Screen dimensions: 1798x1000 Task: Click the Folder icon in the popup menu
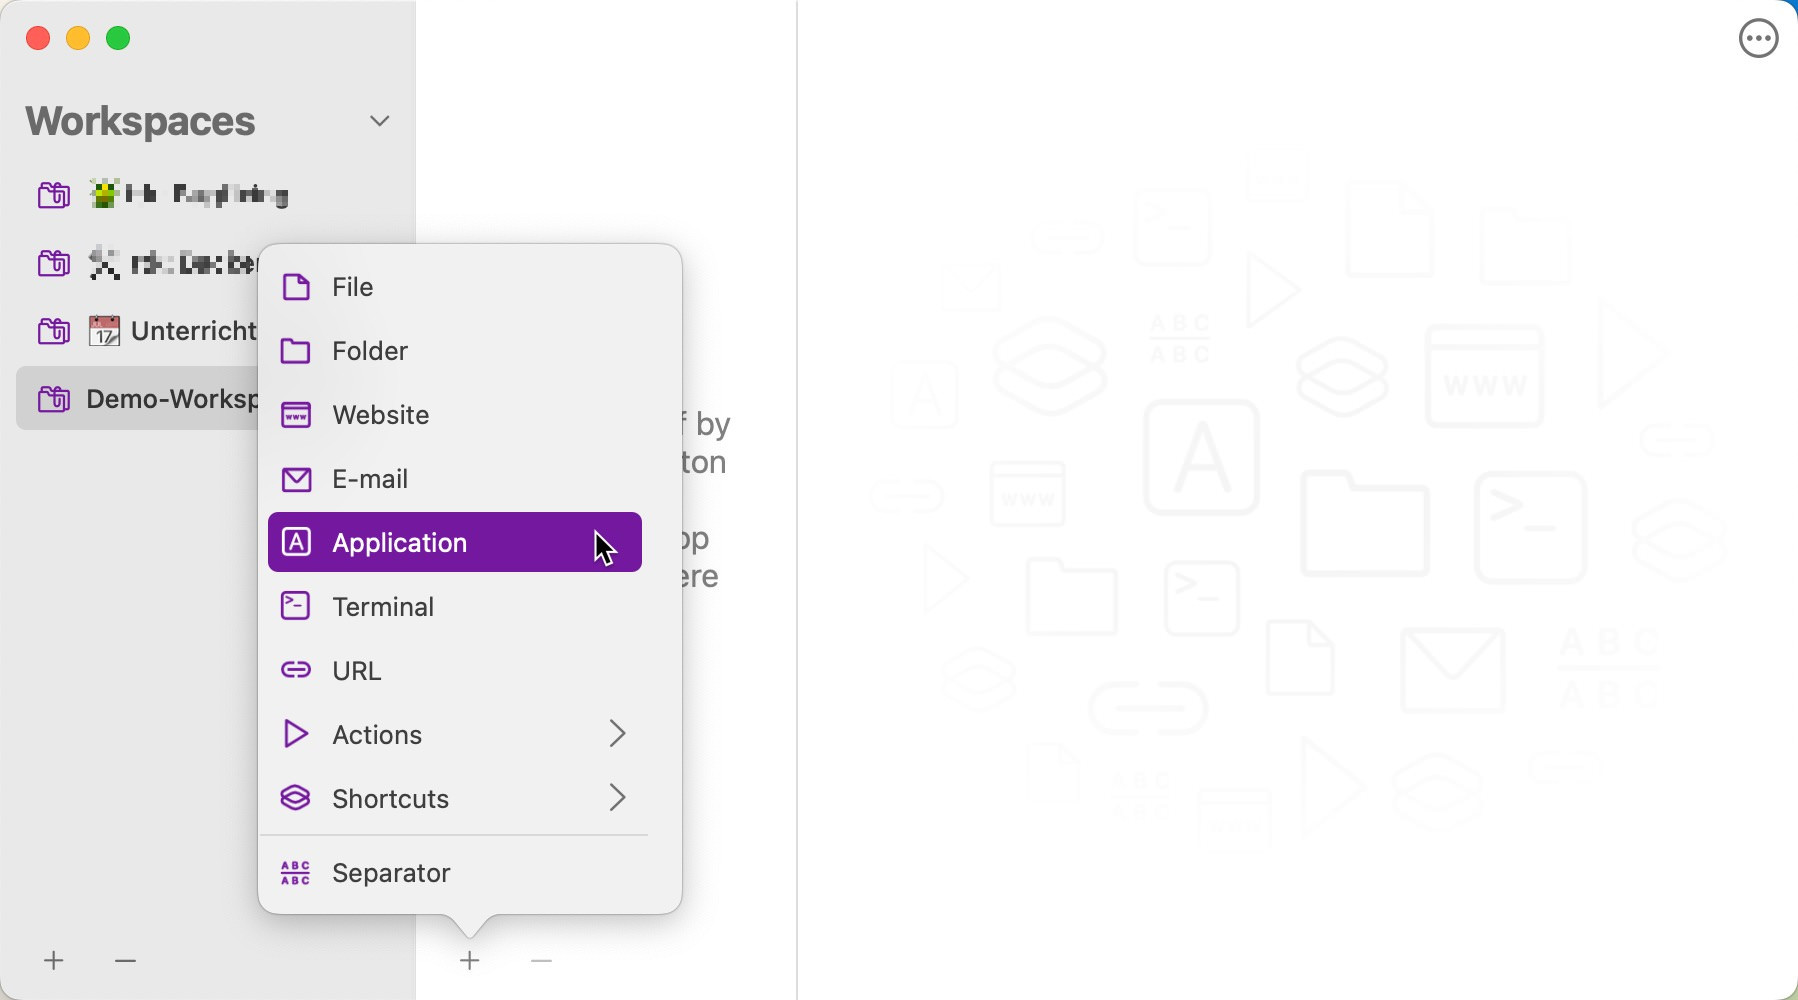pos(296,351)
